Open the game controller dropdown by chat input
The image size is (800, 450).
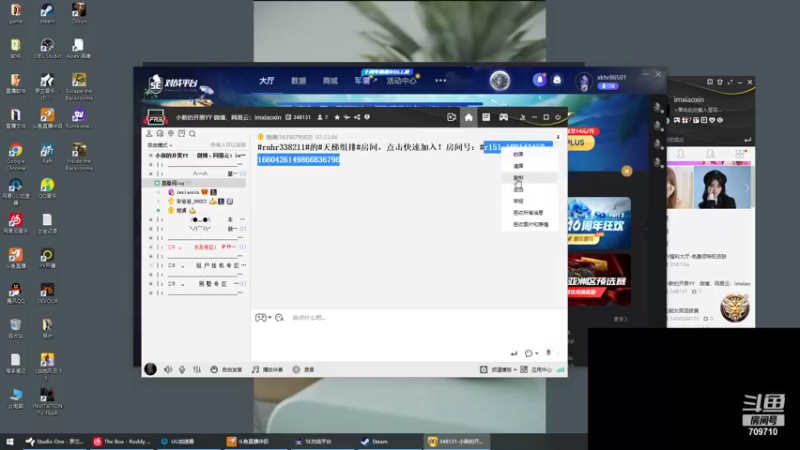pos(263,318)
